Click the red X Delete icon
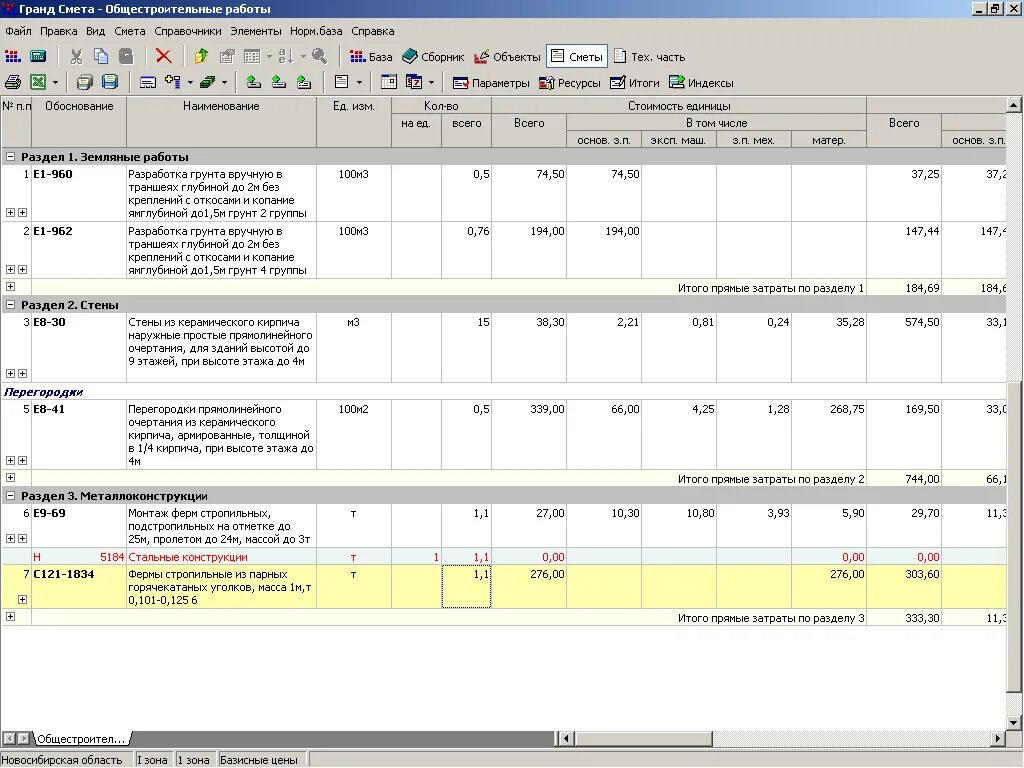This screenshot has width=1024, height=768. tap(163, 57)
